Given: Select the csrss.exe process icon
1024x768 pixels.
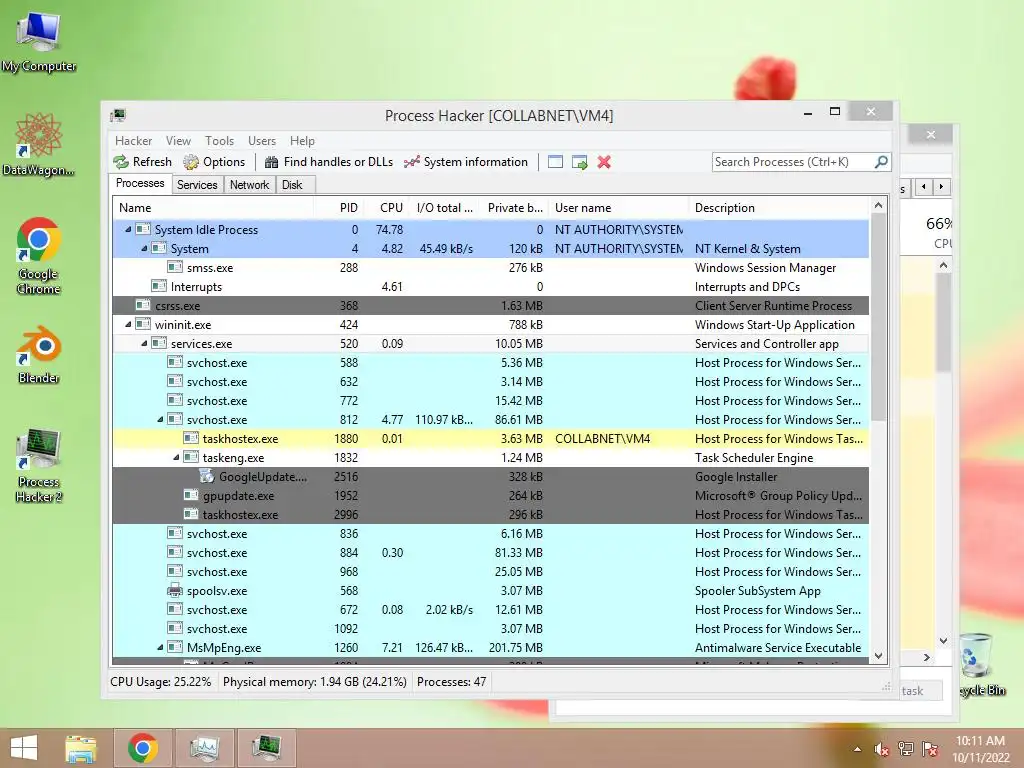Looking at the screenshot, I should (x=142, y=305).
